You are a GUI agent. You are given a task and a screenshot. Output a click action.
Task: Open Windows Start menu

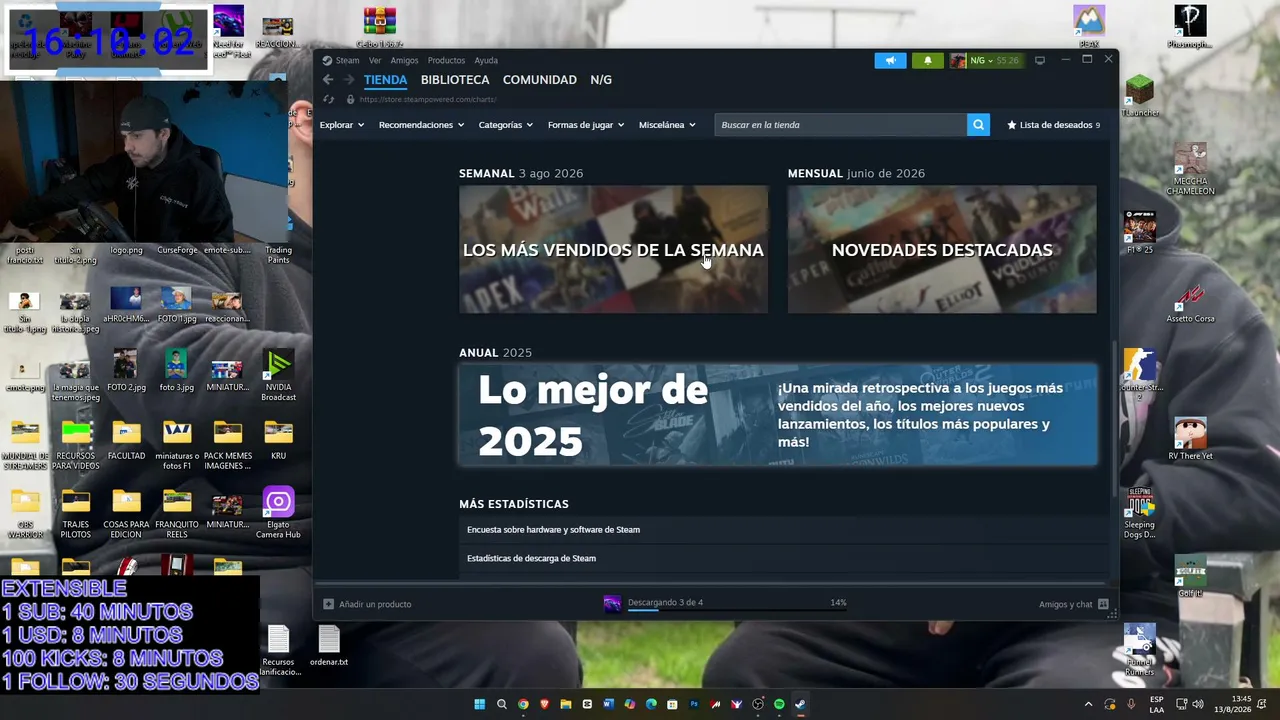click(x=480, y=704)
